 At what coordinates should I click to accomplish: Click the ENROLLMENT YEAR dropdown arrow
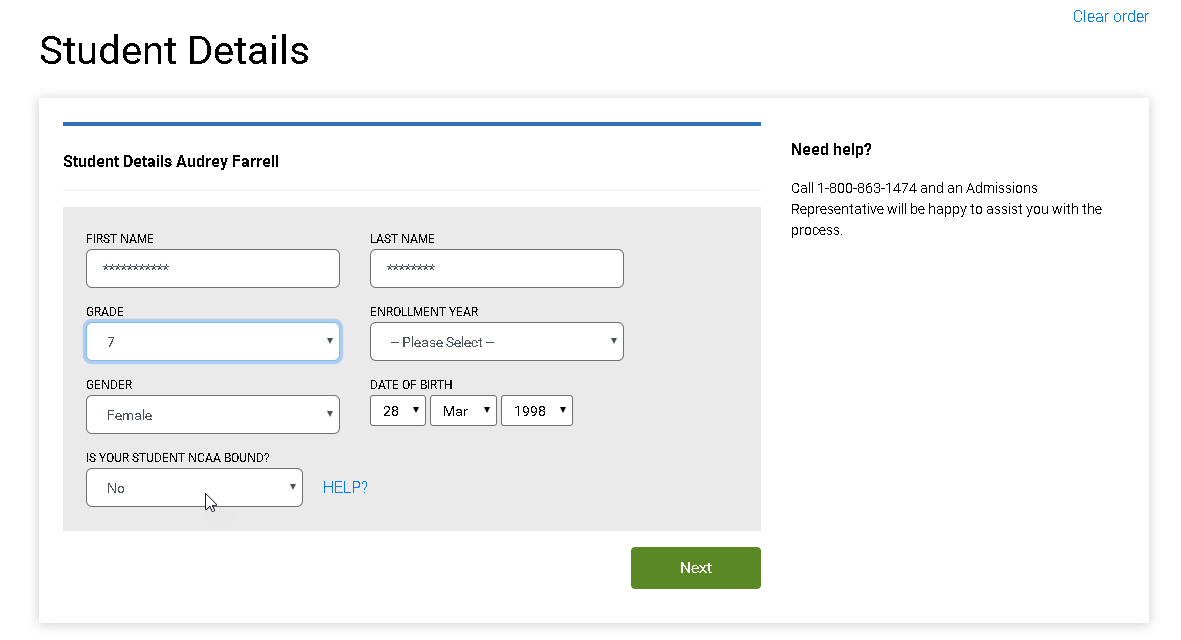(x=614, y=341)
